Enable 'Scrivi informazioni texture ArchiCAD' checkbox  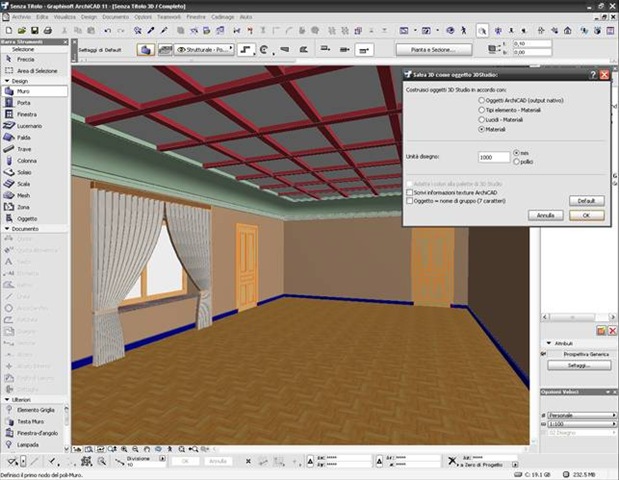(x=410, y=192)
